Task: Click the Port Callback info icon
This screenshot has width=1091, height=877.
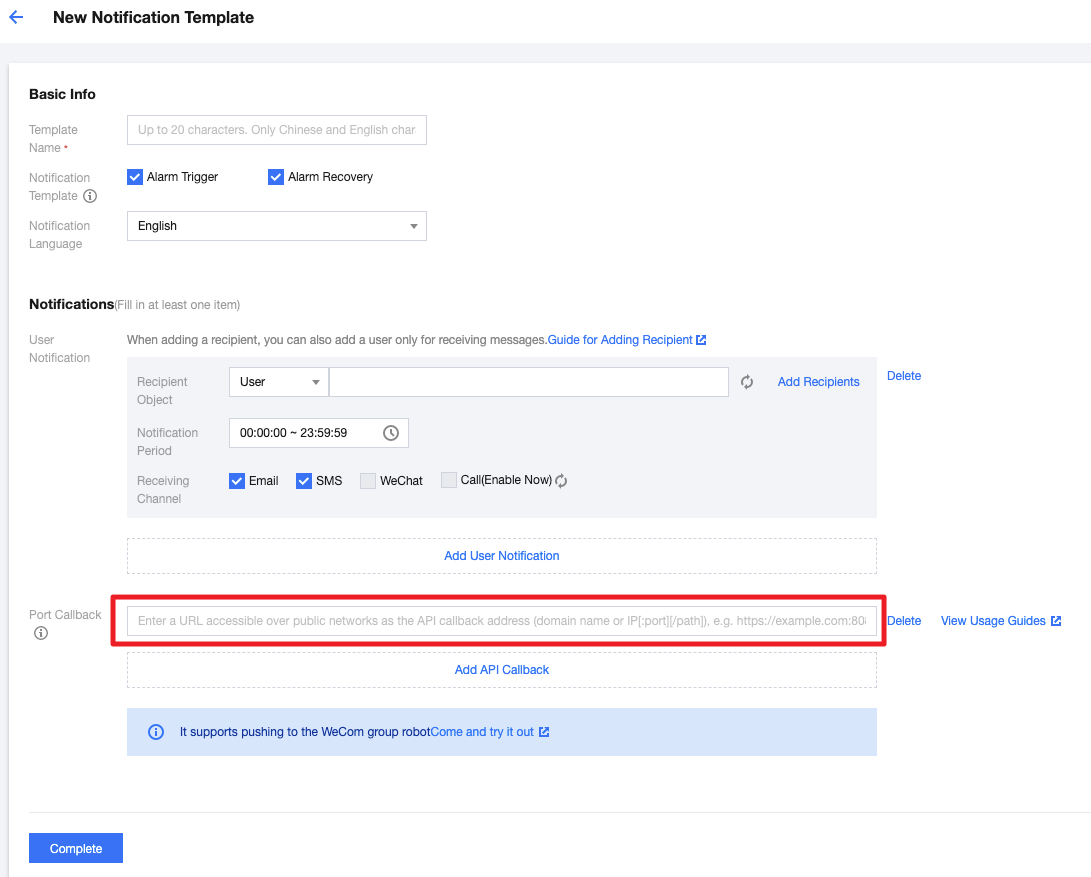Action: pos(41,633)
